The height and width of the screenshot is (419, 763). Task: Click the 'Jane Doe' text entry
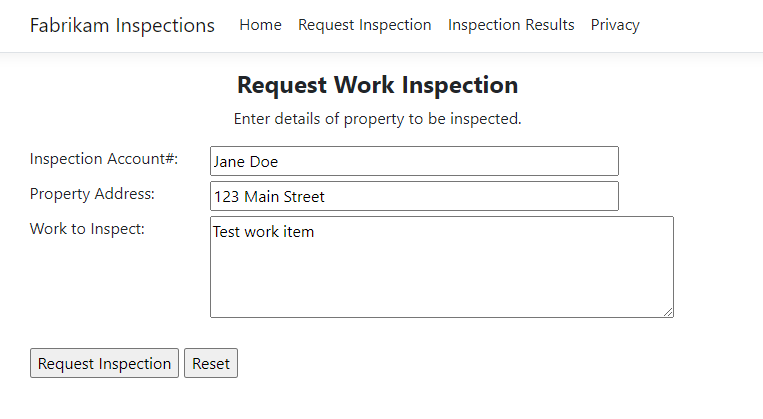[246, 162]
